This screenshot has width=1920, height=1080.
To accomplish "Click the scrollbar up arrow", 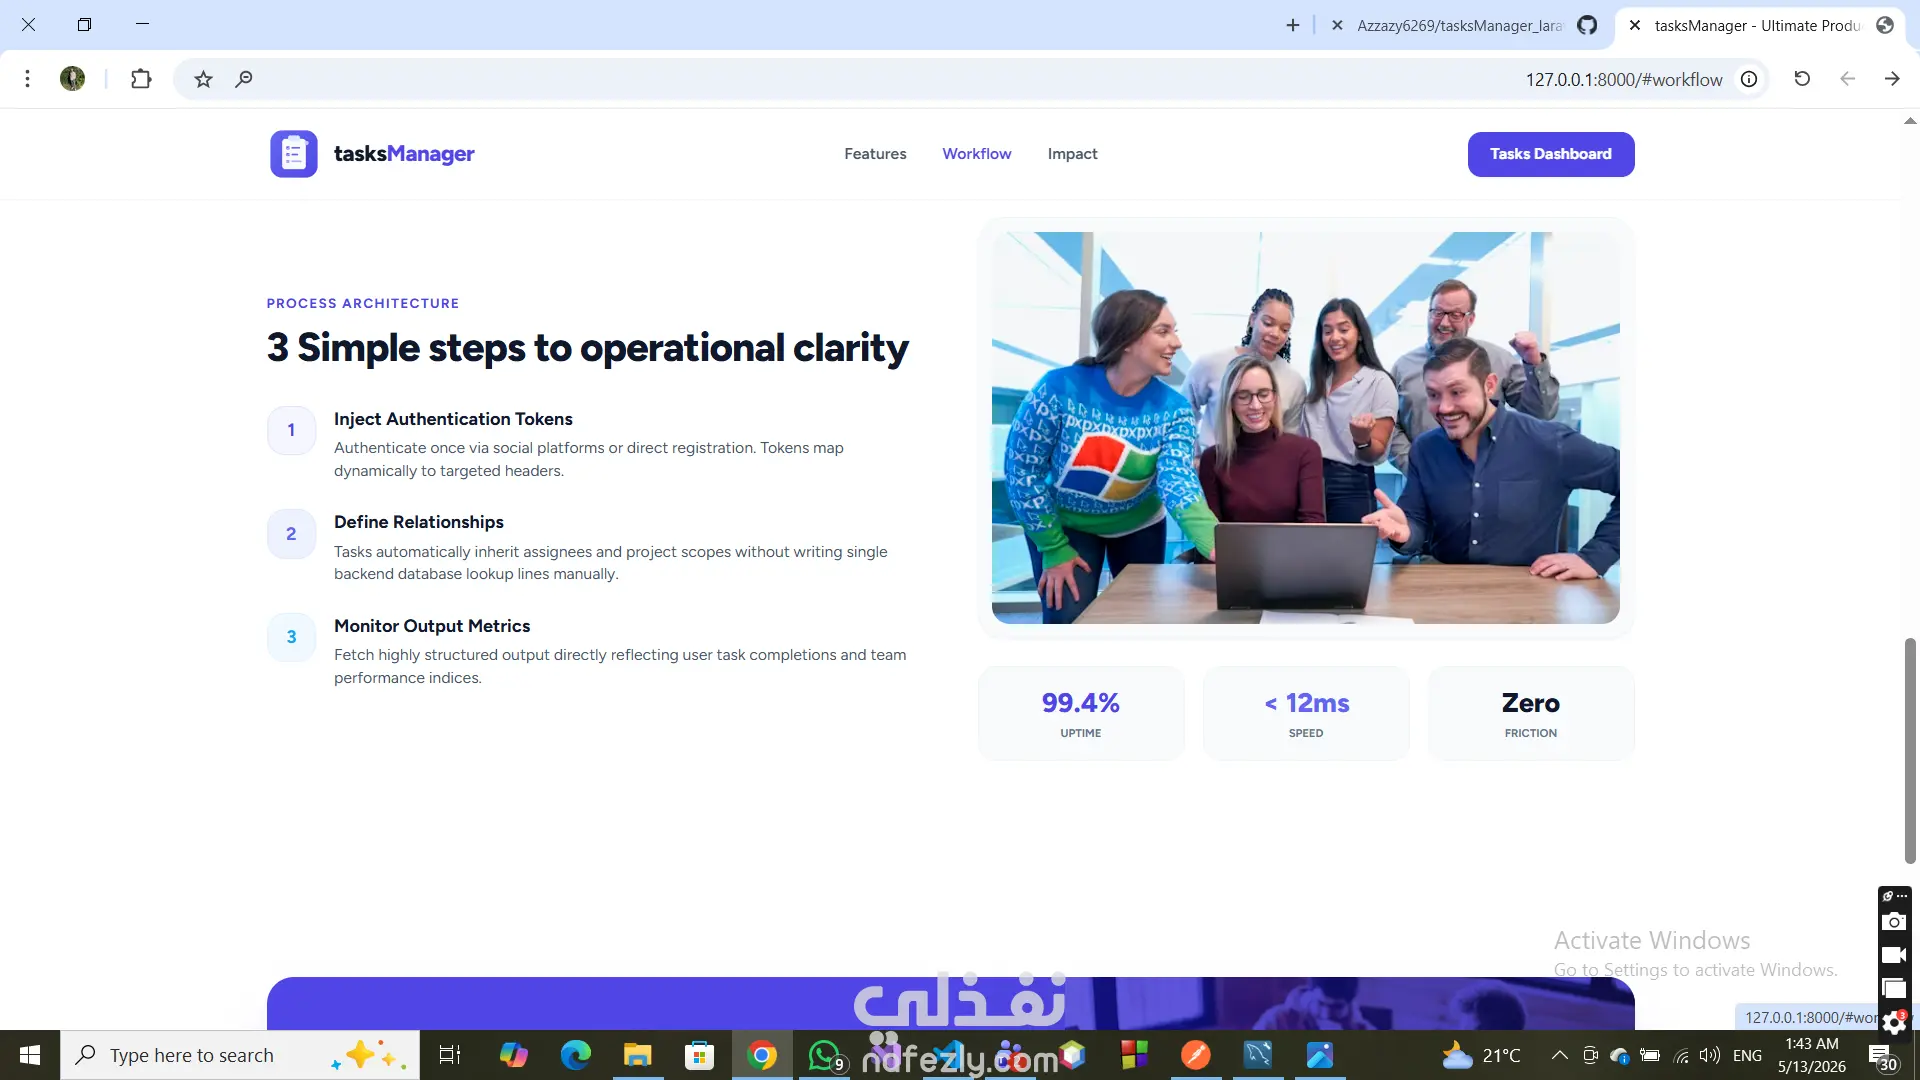I will [1910, 121].
